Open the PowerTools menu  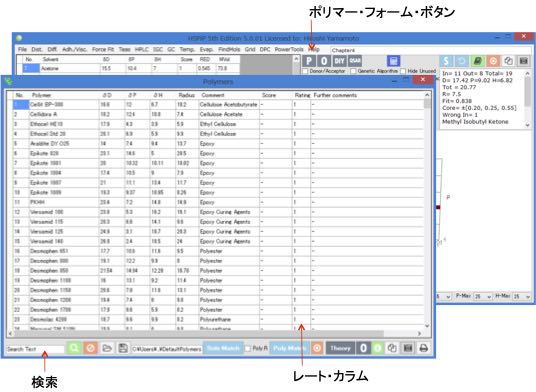pos(289,50)
